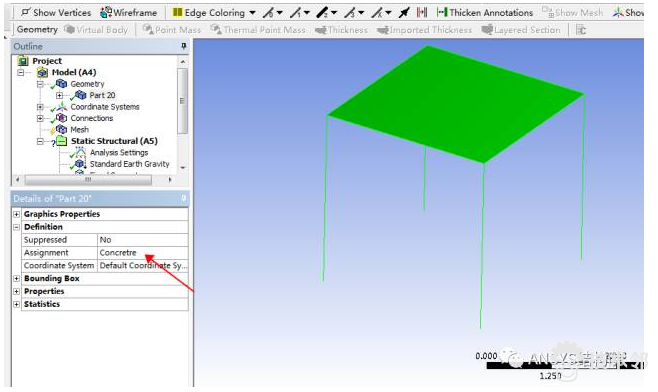Click the Suppressed value 'No'
The height and width of the screenshot is (392, 658).
pos(142,240)
